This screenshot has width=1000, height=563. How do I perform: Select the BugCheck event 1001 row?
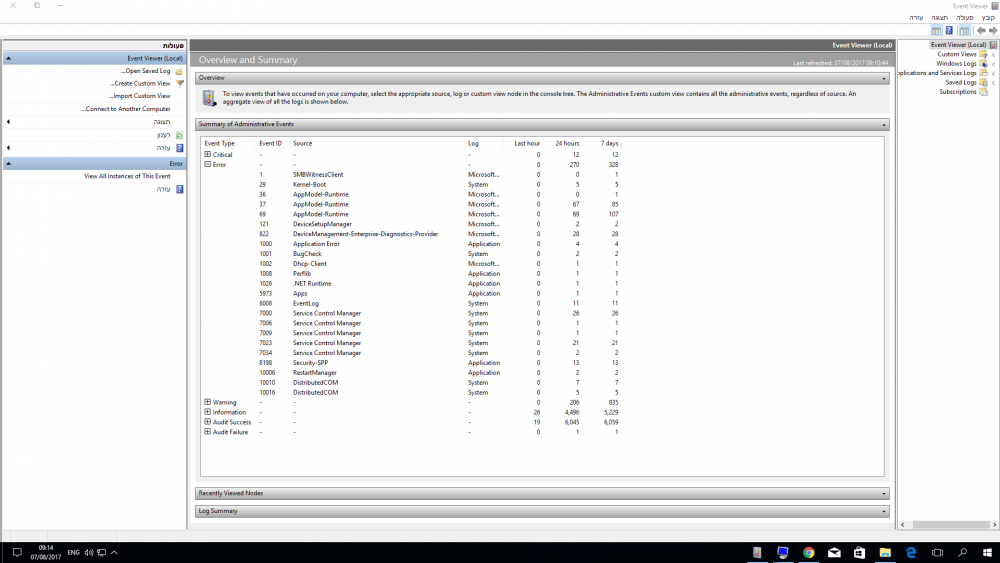(x=411, y=254)
